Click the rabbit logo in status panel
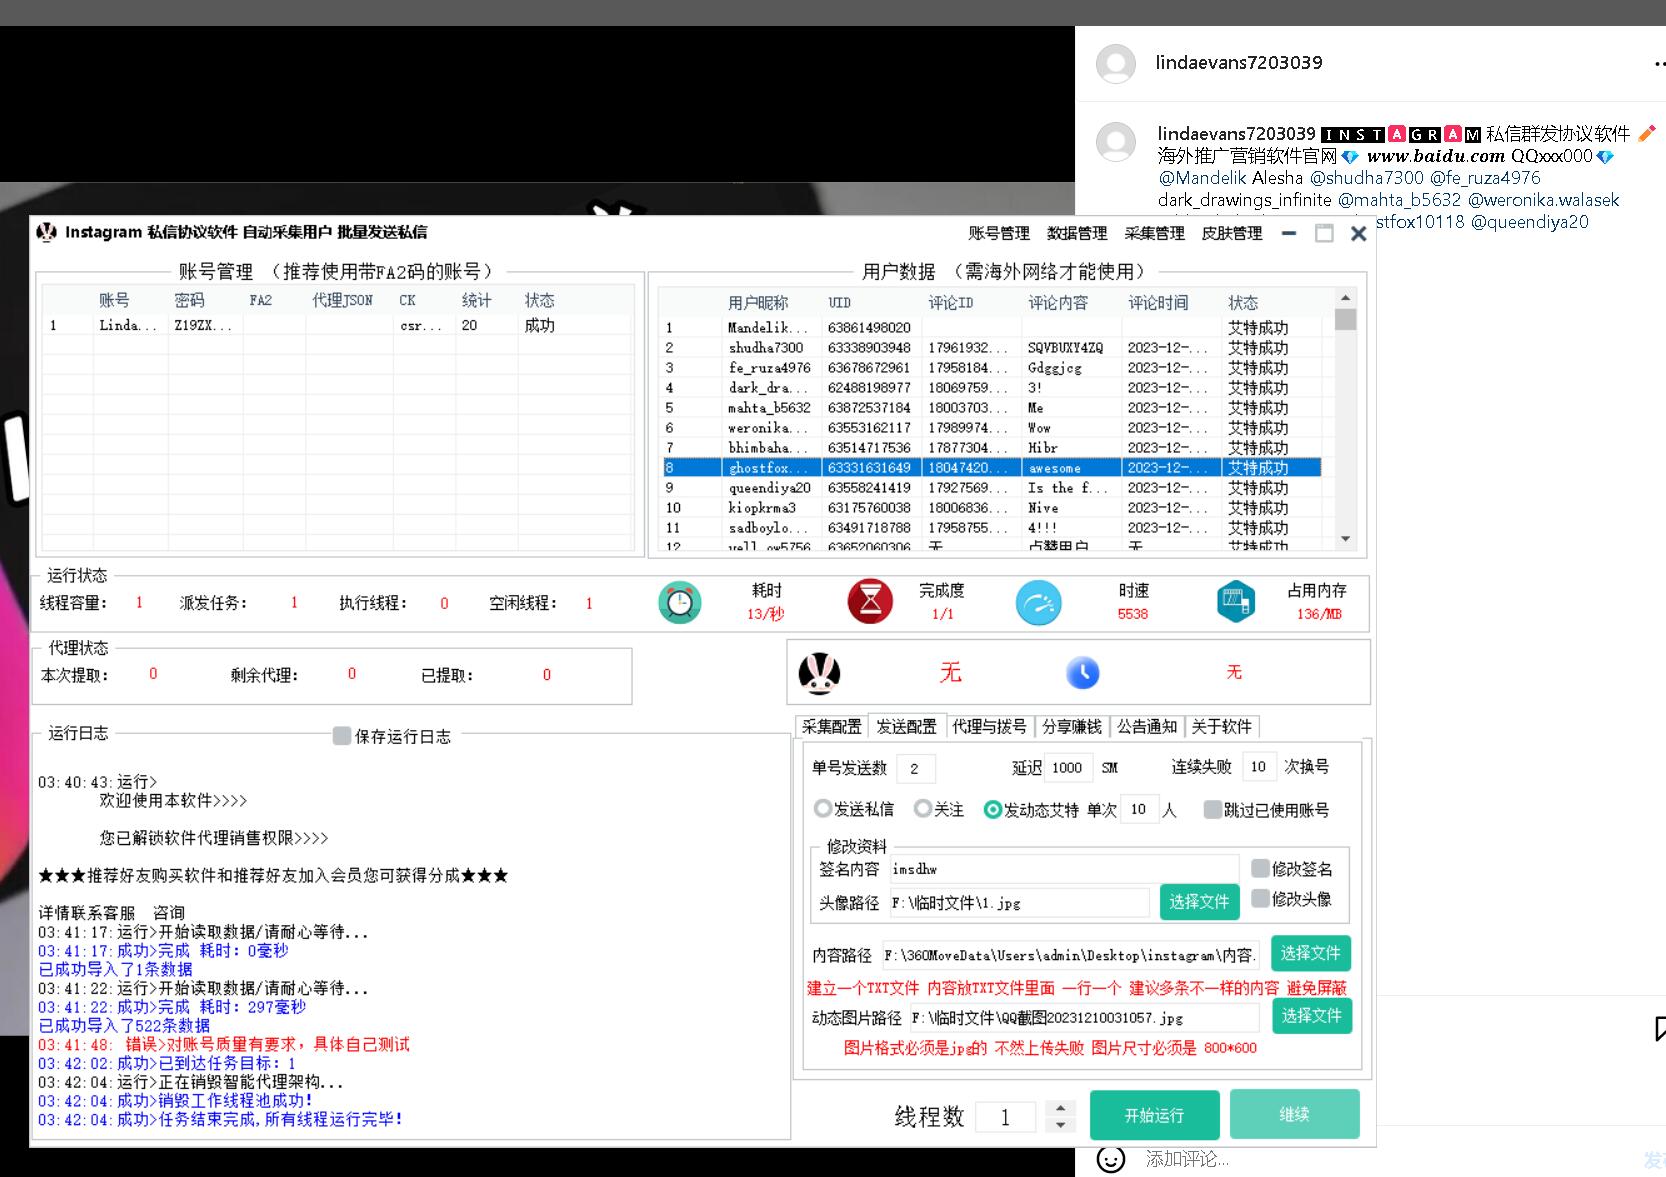 pos(819,673)
